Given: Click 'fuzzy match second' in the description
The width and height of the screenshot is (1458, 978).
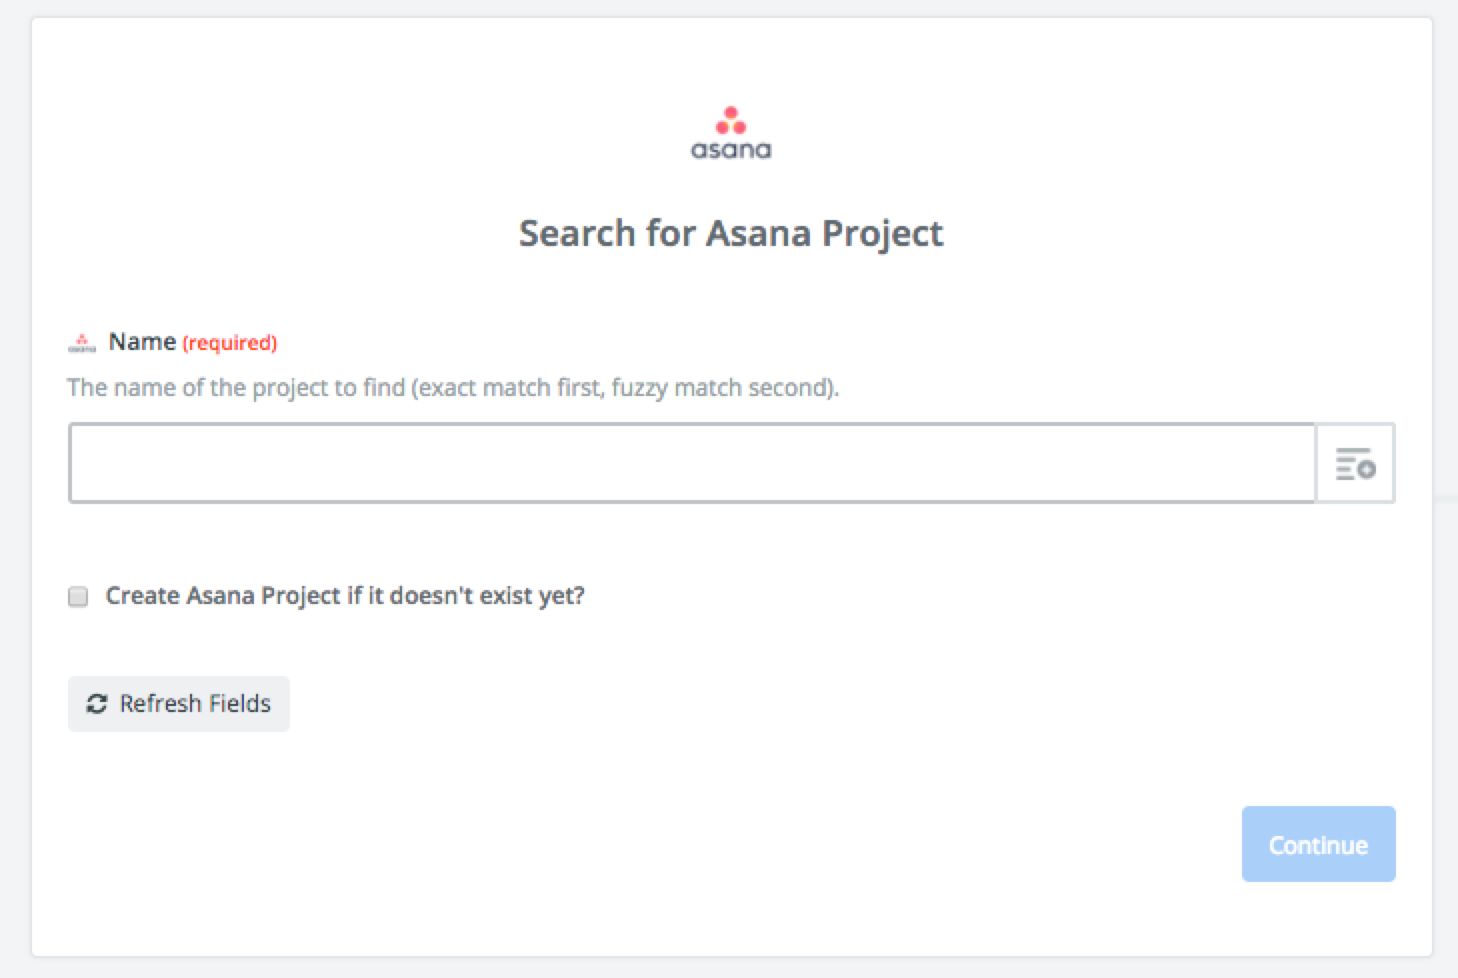Looking at the screenshot, I should coord(720,388).
